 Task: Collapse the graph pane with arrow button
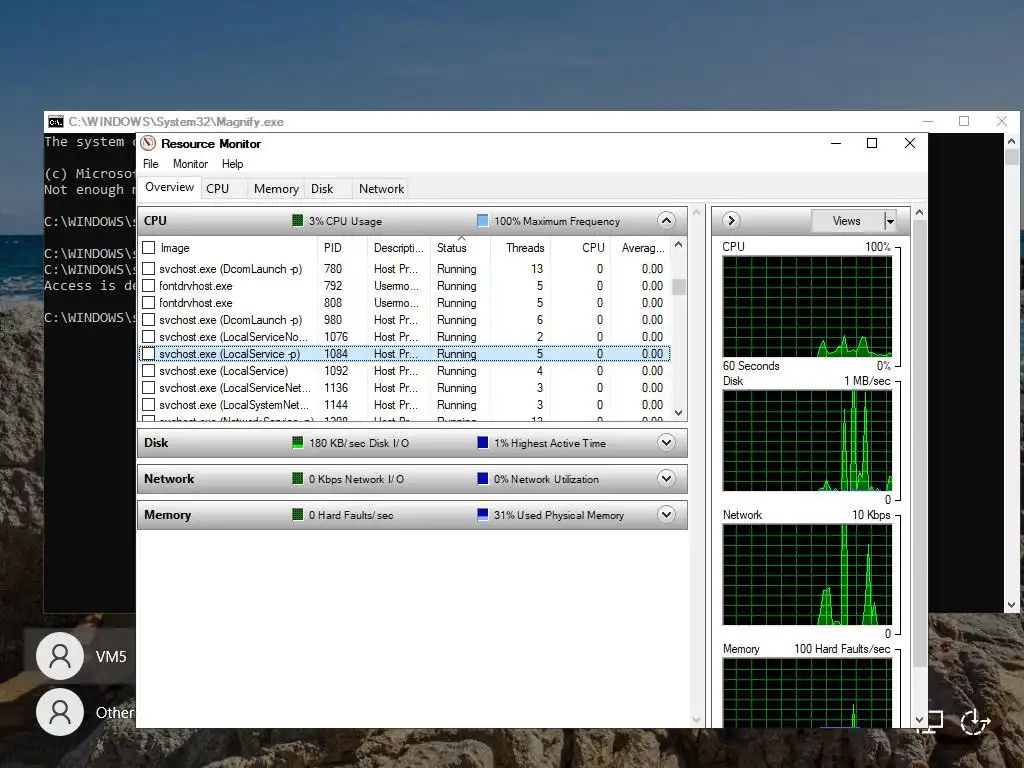731,221
